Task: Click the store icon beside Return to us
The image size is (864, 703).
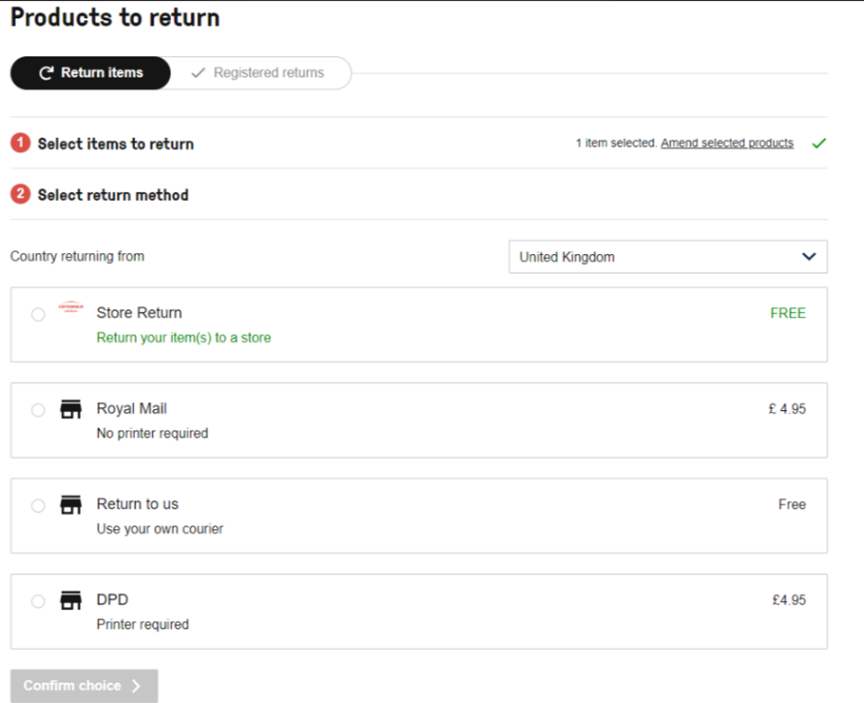Action: click(71, 505)
